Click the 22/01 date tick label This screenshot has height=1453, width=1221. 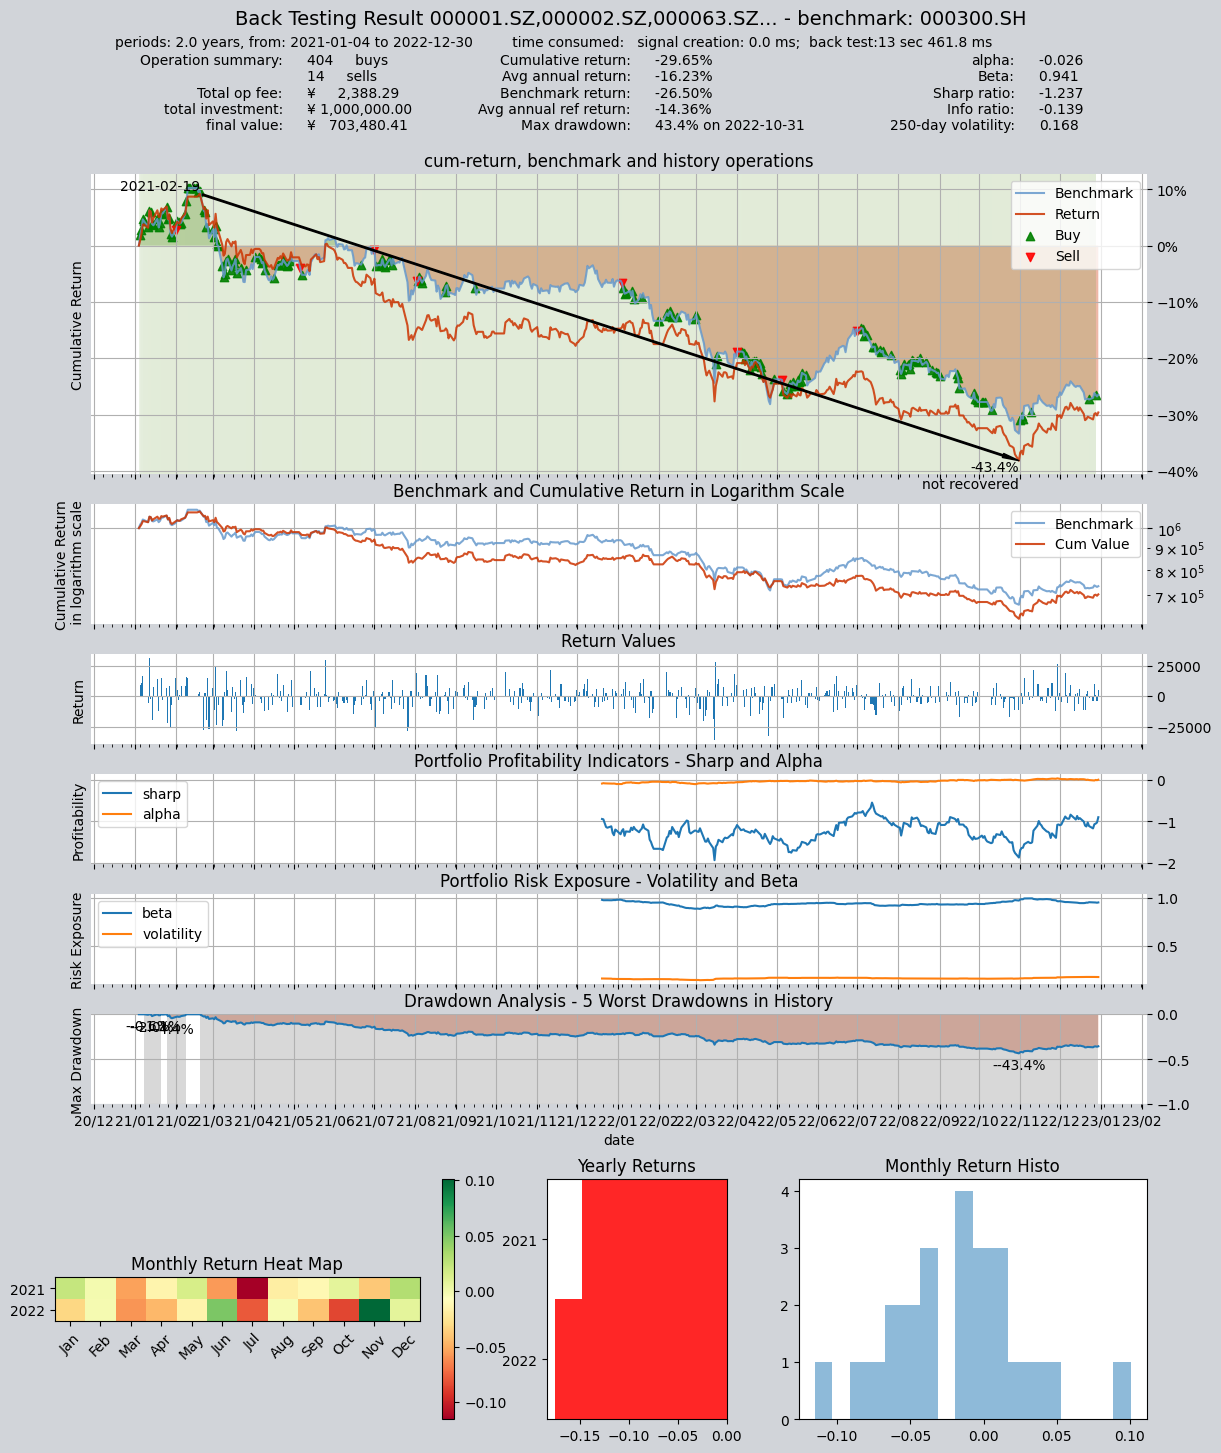click(619, 1121)
